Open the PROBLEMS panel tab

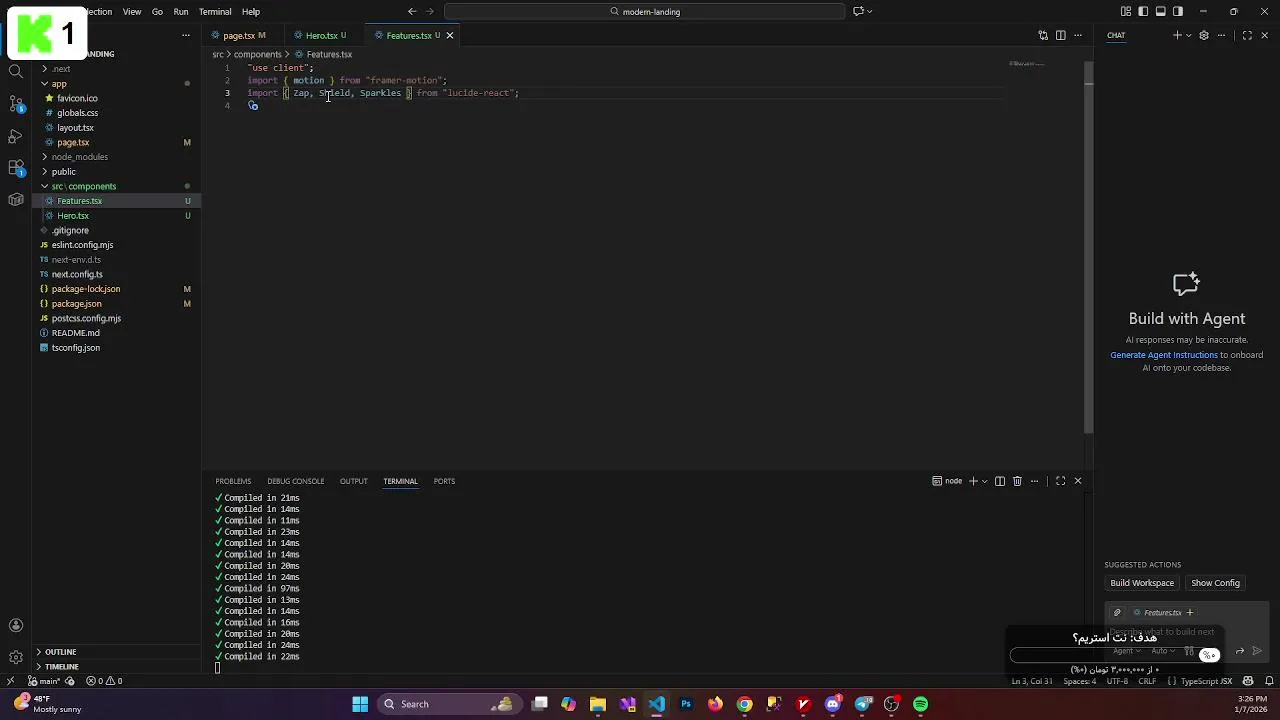[233, 481]
